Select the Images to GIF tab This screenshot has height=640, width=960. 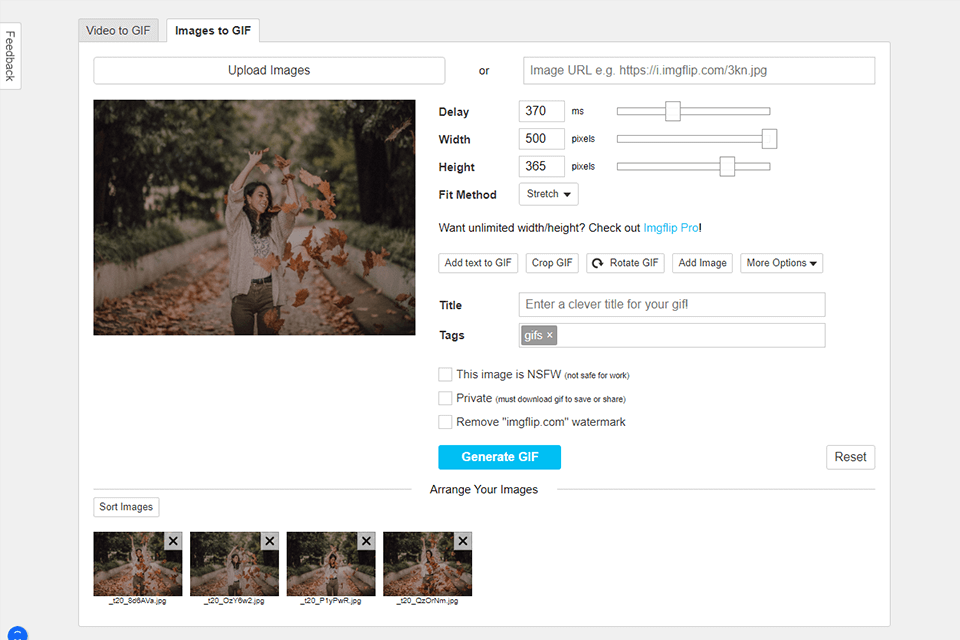212,30
